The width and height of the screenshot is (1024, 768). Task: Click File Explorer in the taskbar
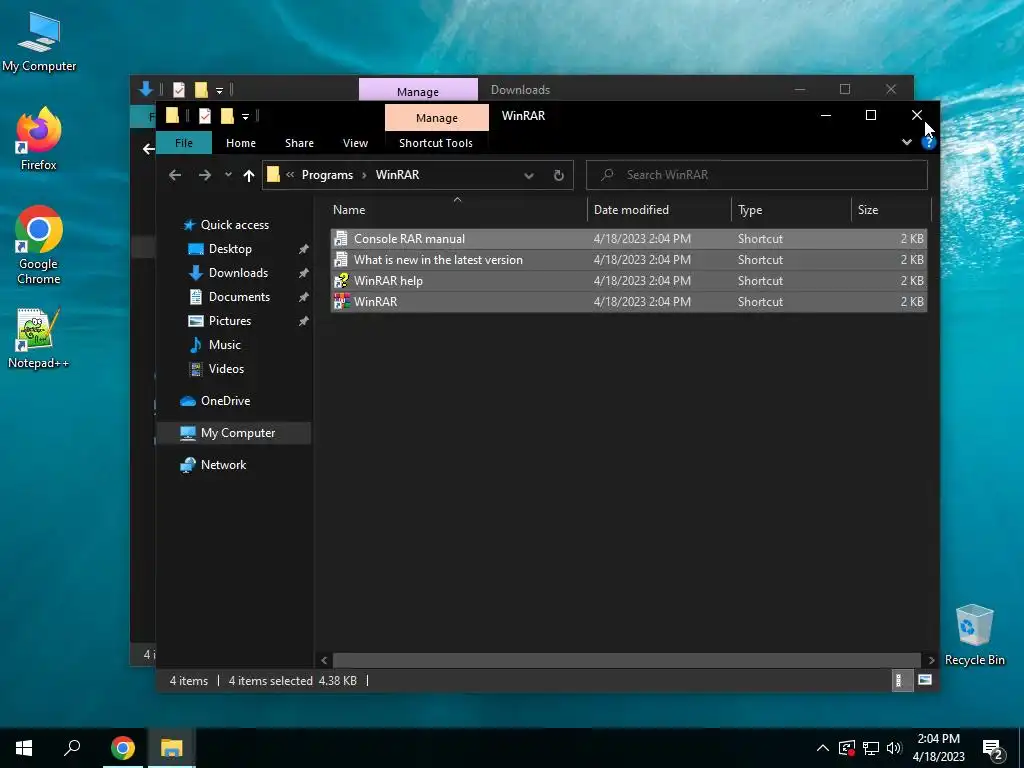(x=172, y=748)
